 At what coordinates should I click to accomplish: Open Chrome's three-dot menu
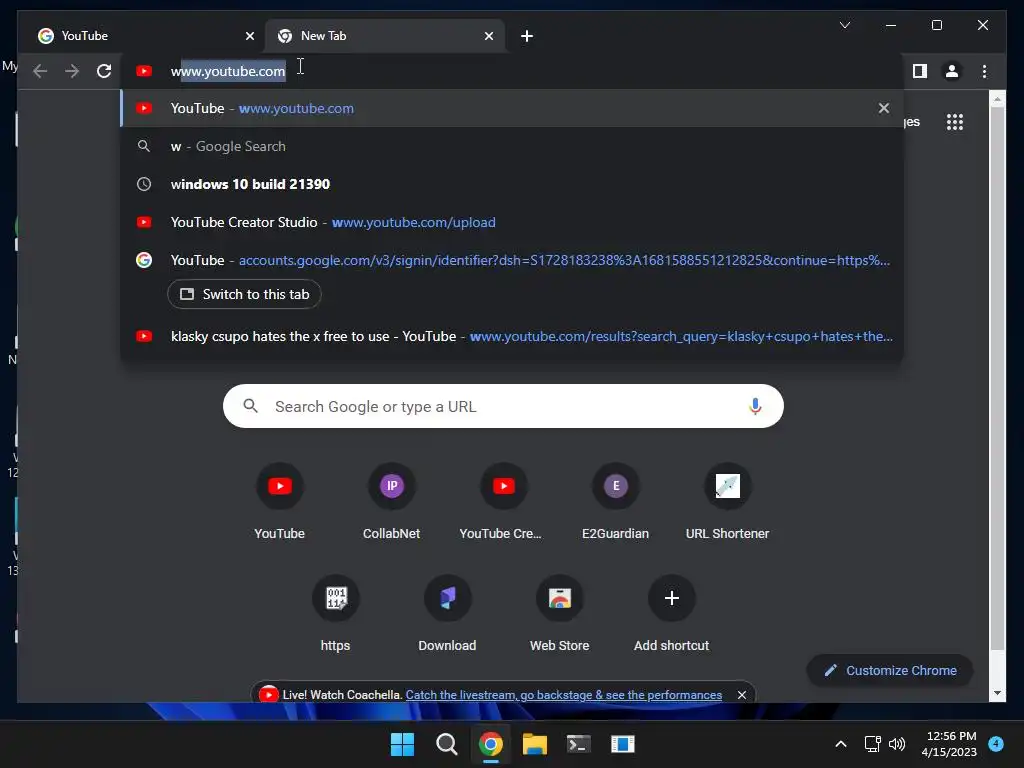984,71
